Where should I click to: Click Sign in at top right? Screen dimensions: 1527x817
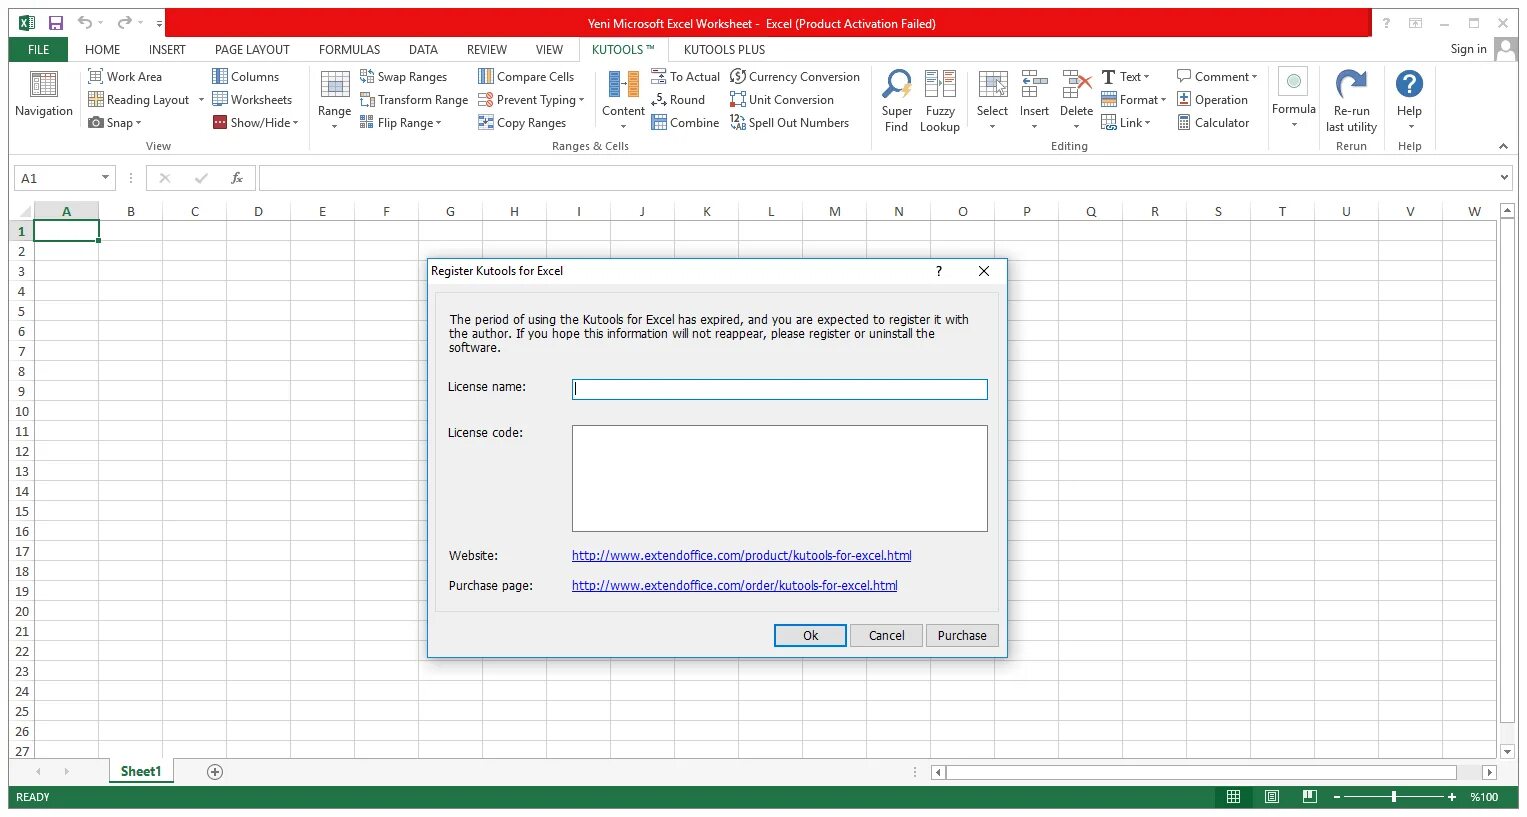point(1468,49)
